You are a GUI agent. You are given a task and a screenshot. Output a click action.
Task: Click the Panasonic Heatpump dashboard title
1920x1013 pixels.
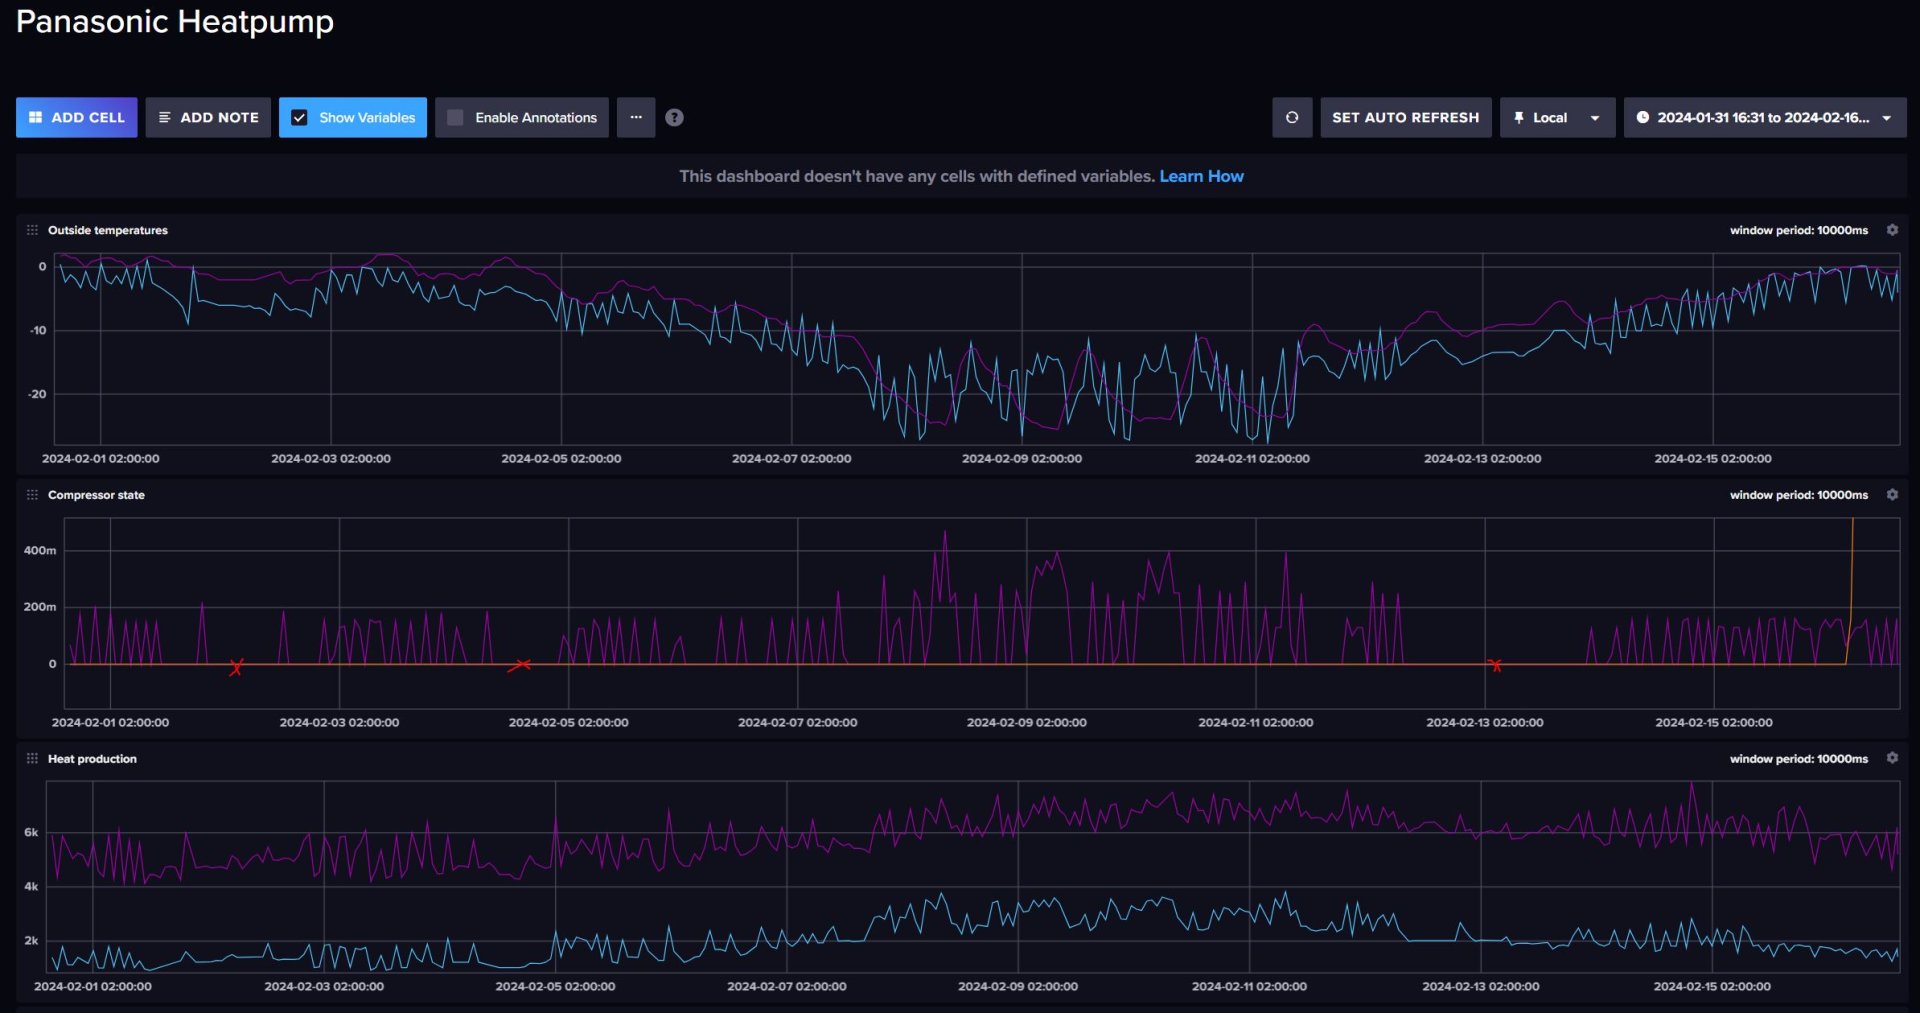coord(175,21)
